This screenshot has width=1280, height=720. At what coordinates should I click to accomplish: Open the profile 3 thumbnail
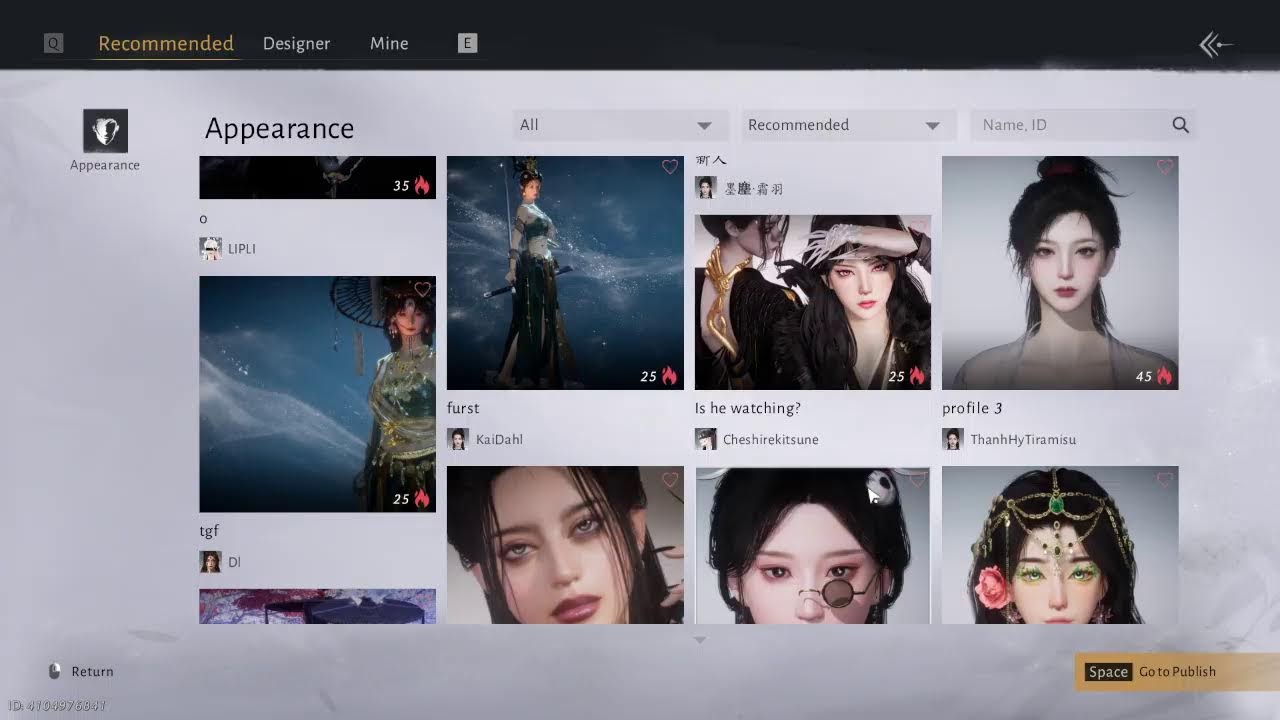(1060, 273)
